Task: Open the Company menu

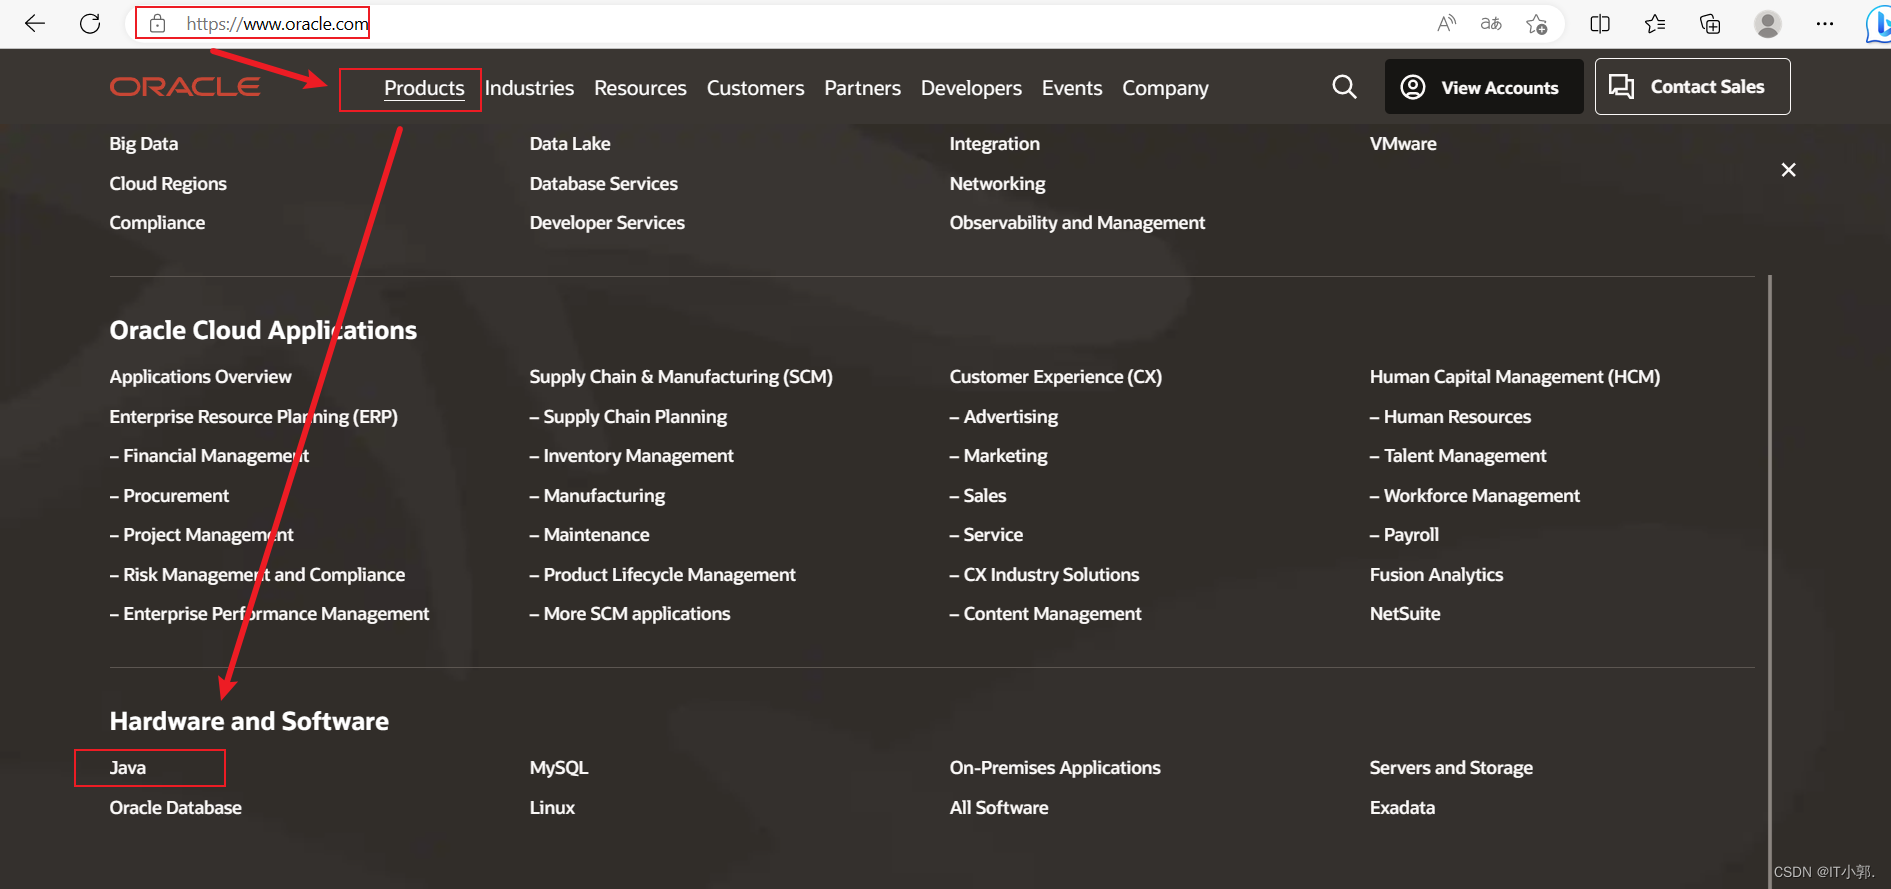Action: click(1165, 88)
